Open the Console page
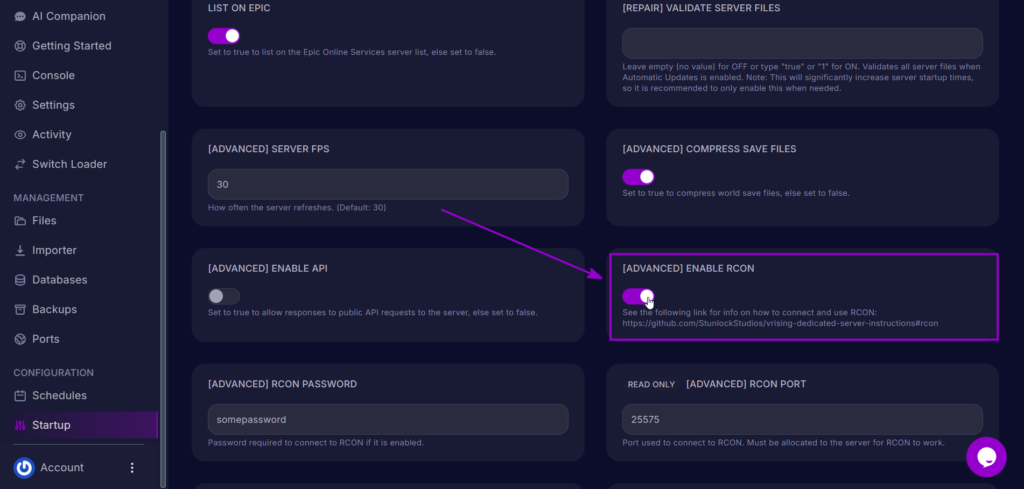Viewport: 1024px width, 489px height. pos(54,76)
